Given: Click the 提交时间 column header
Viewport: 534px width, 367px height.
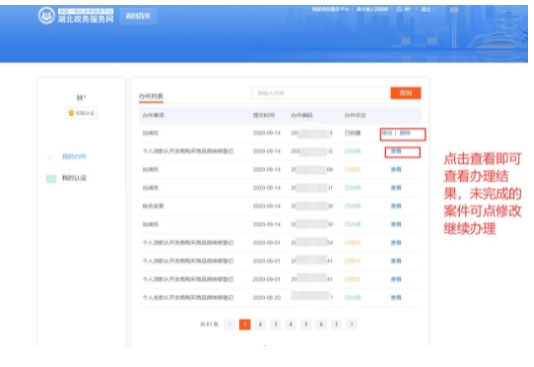Looking at the screenshot, I should pos(264,115).
